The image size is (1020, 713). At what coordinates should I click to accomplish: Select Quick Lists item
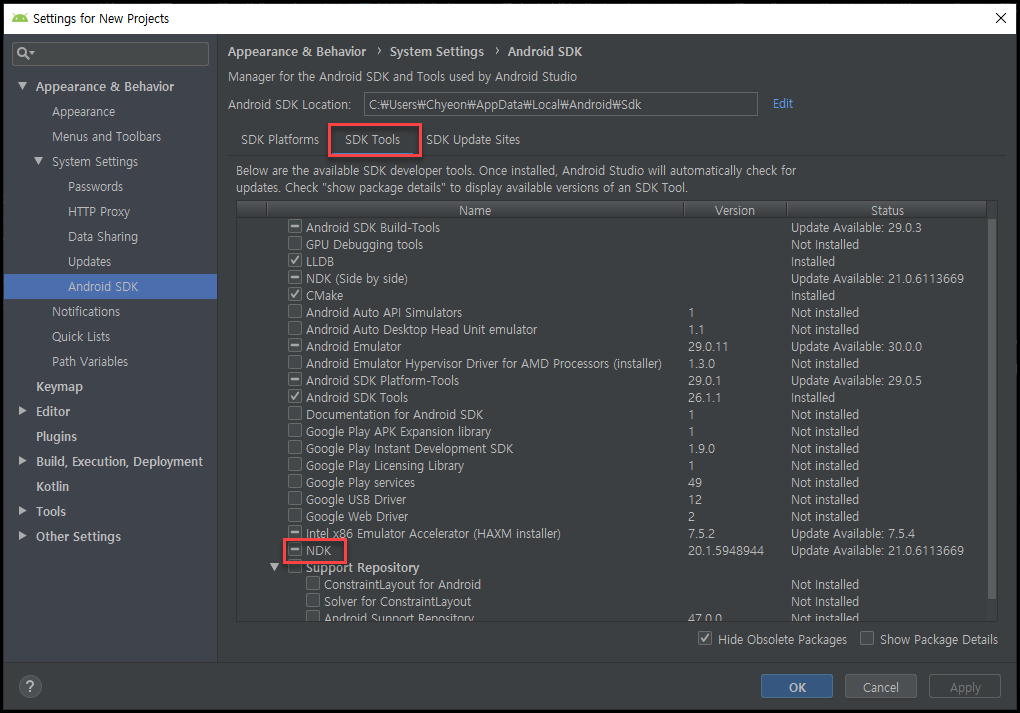[81, 336]
